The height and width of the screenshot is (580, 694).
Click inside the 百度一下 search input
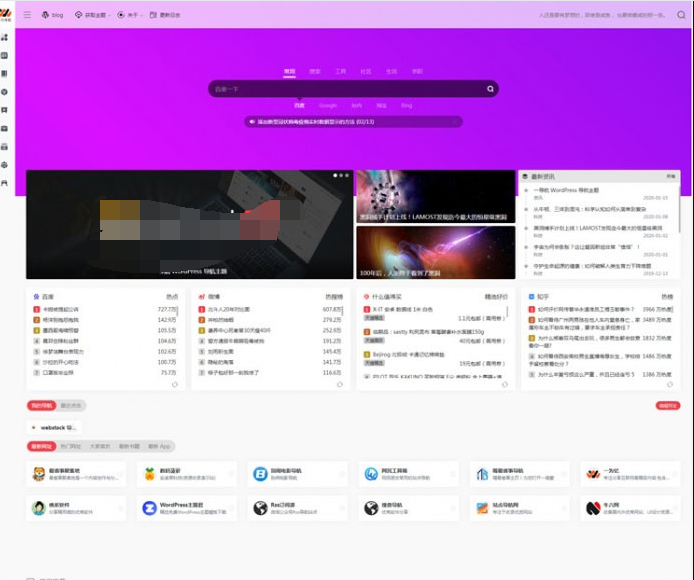[x=340, y=89]
